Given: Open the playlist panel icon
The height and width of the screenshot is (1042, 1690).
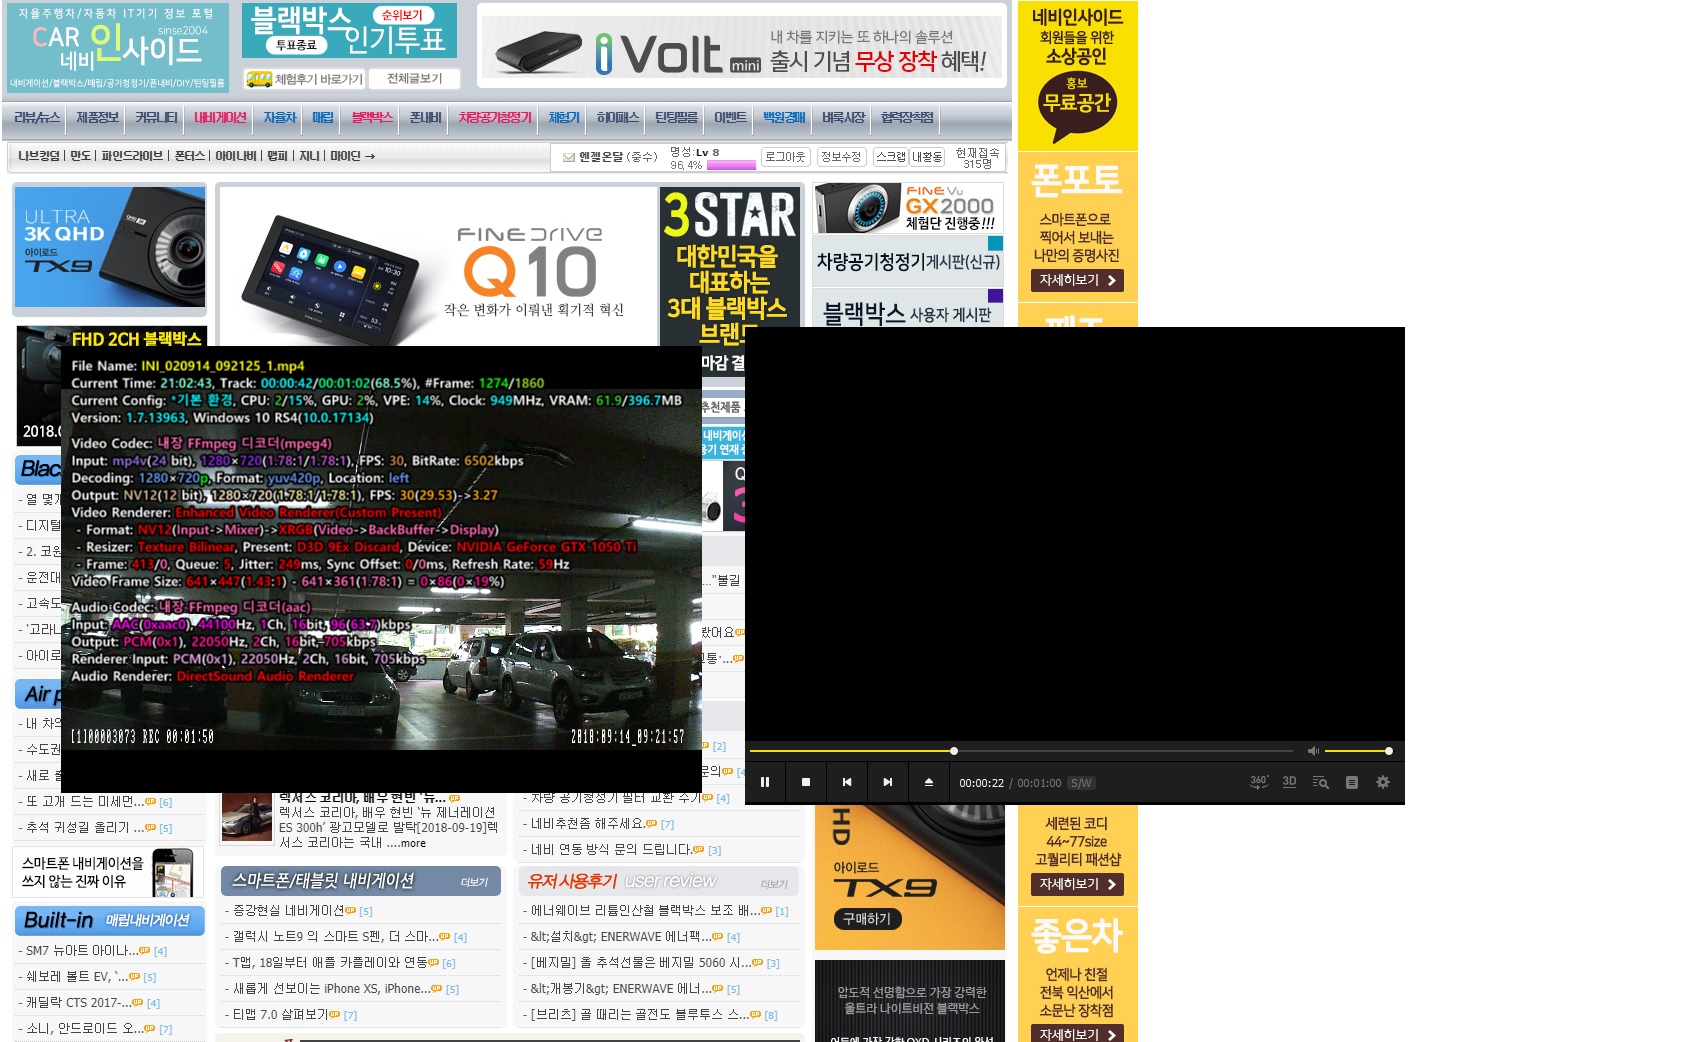Looking at the screenshot, I should (x=1352, y=782).
